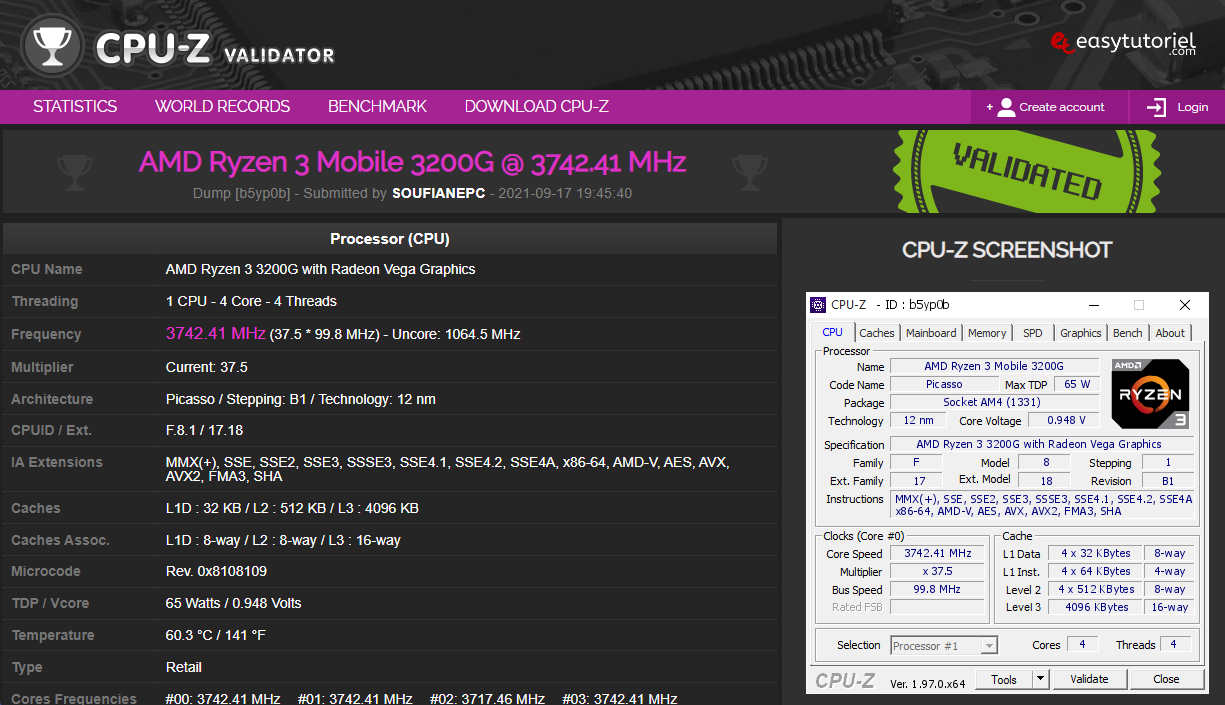Open the SOUFIANEPC submitter profile link
This screenshot has height=705, width=1225.
[x=438, y=193]
